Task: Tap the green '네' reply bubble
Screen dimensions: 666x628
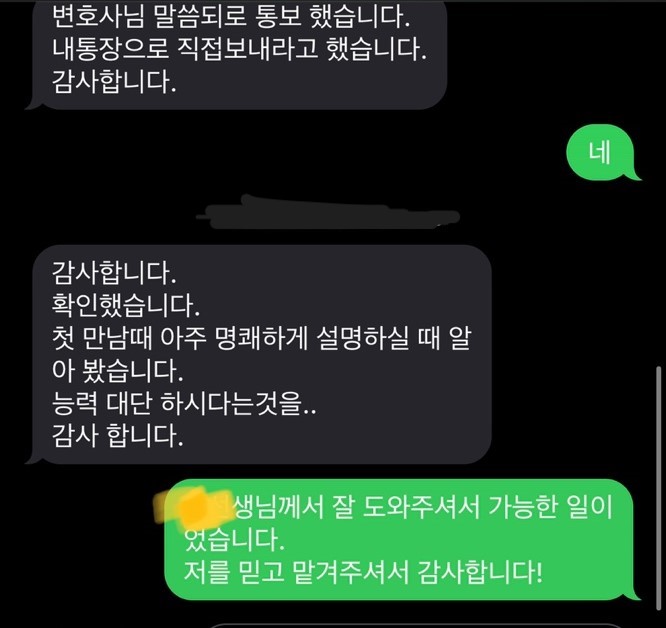Action: [602, 152]
